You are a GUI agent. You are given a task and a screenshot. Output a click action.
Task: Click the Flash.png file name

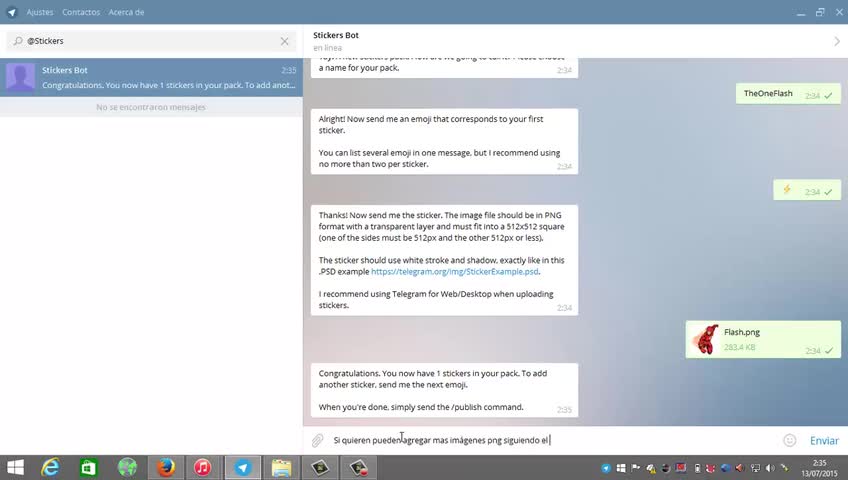coord(742,332)
